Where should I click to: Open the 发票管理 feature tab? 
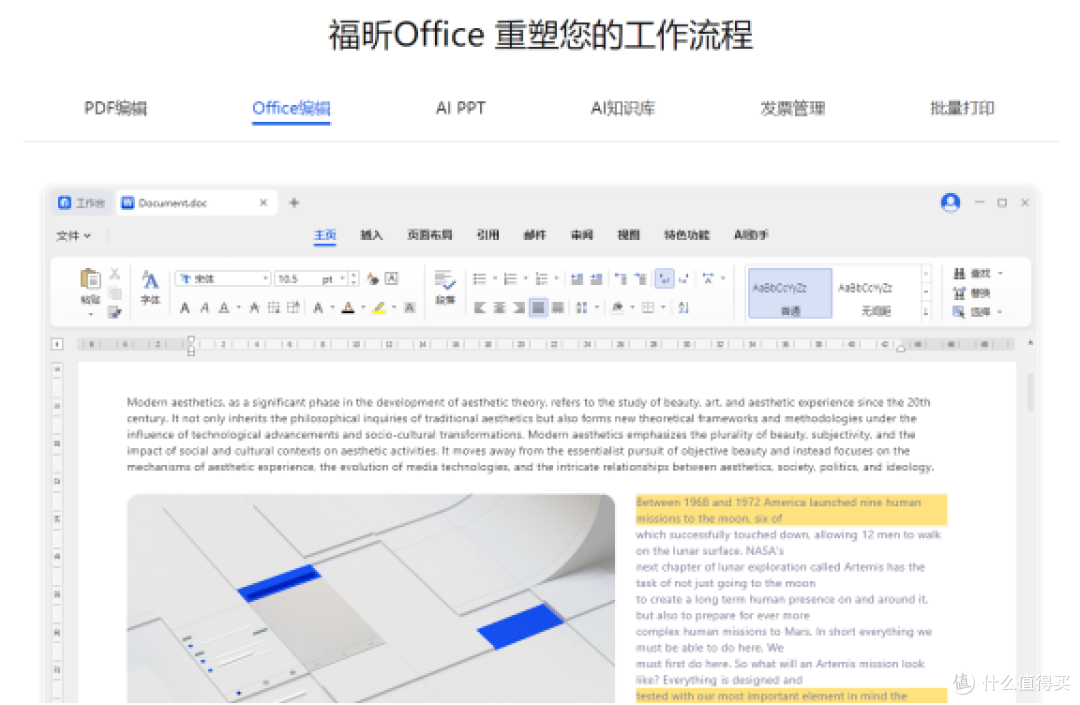[x=793, y=108]
